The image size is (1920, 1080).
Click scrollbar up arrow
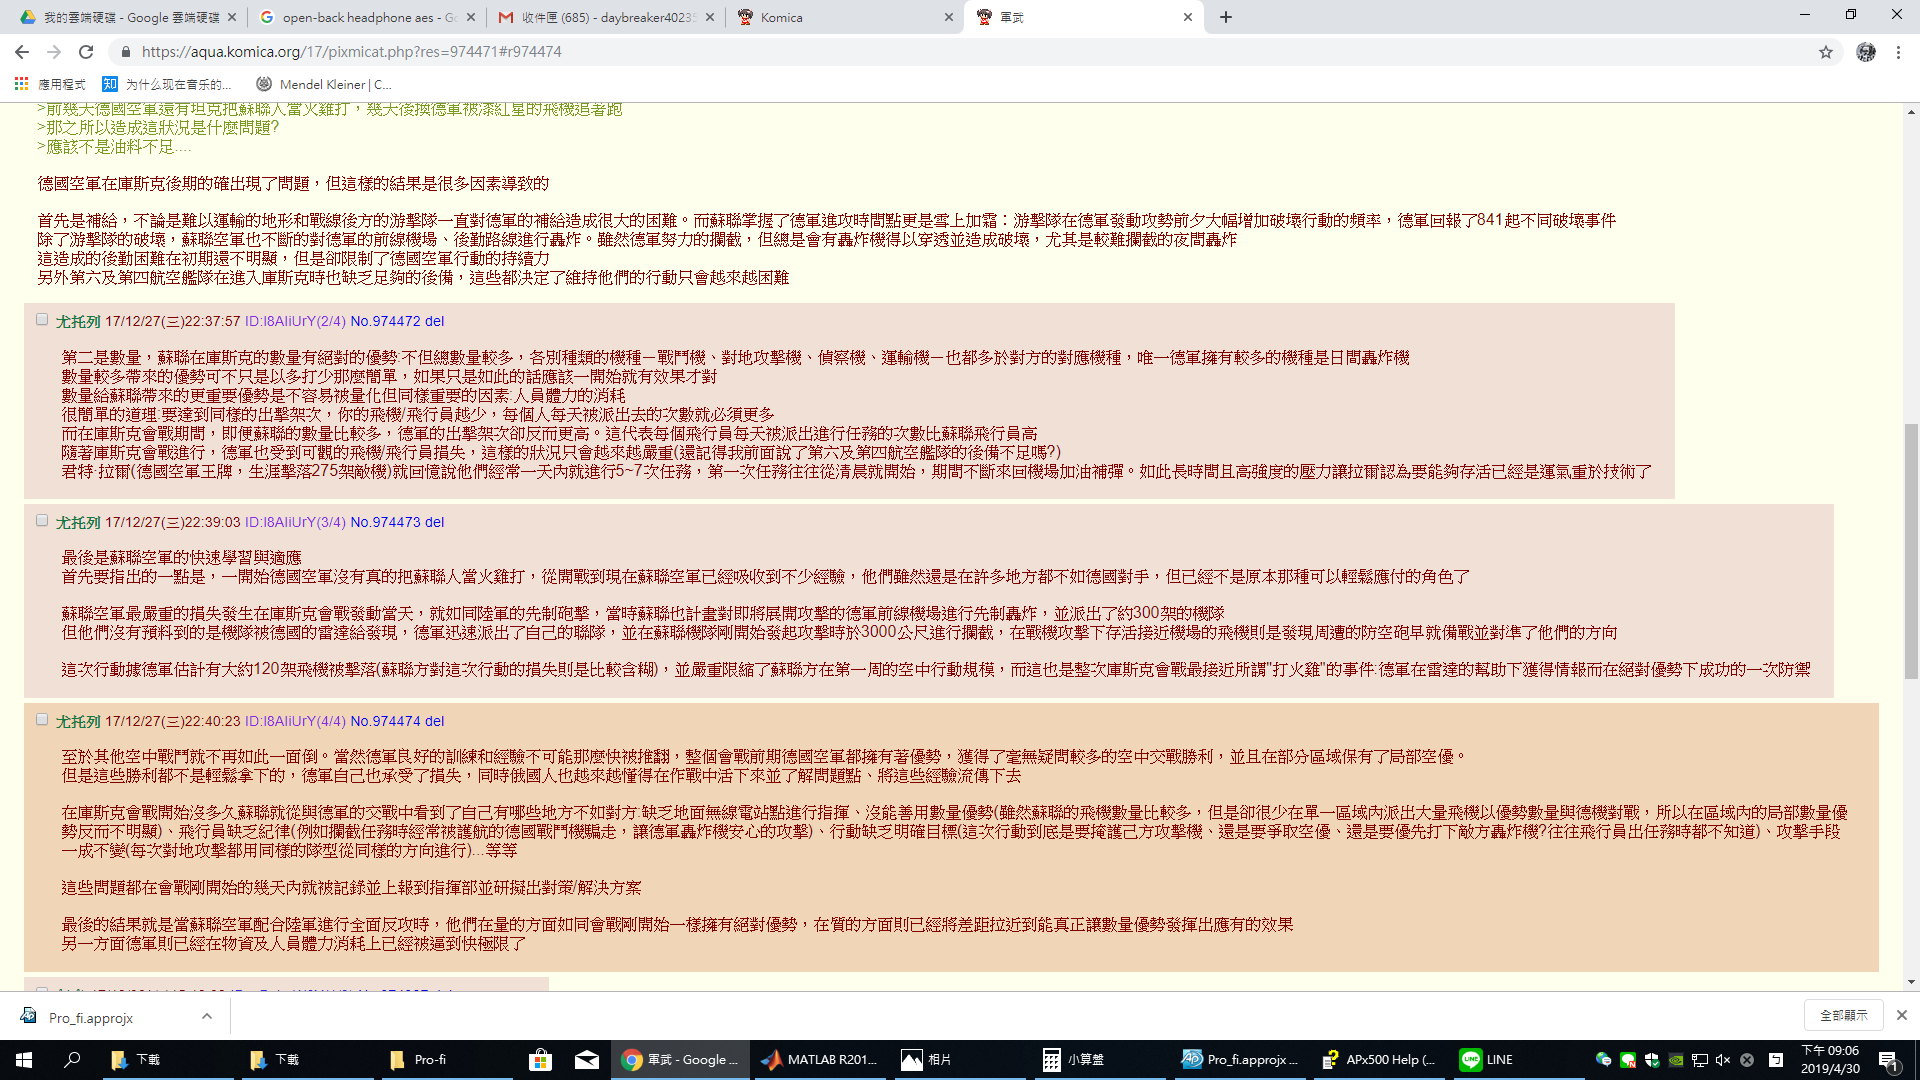(1911, 111)
